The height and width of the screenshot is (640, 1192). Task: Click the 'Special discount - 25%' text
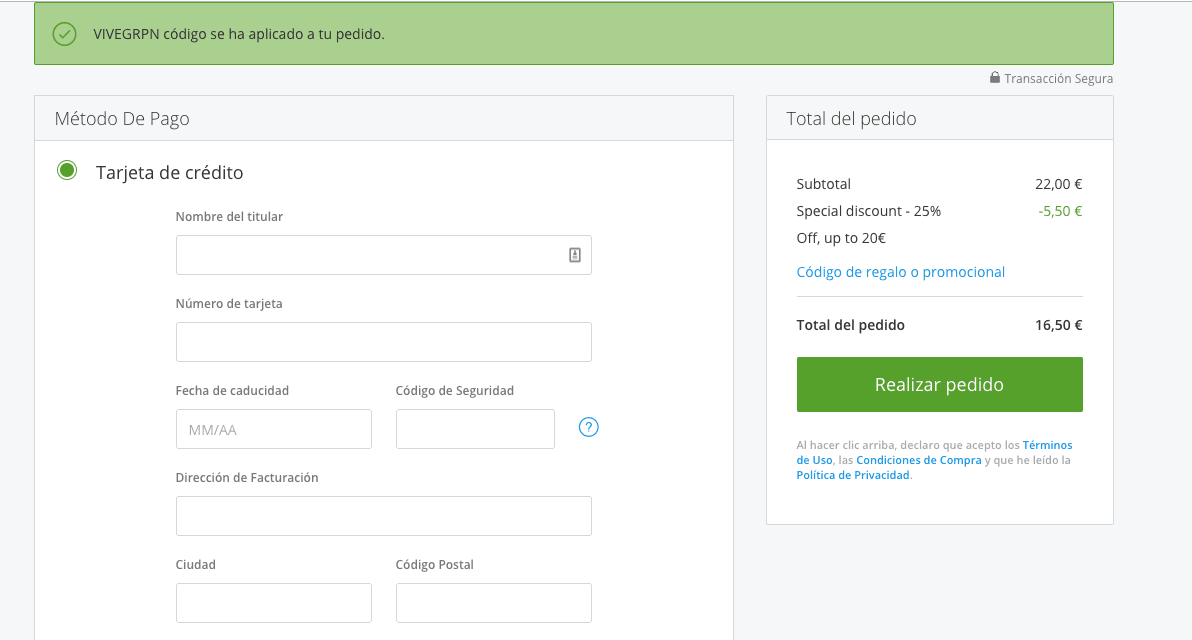coord(868,211)
